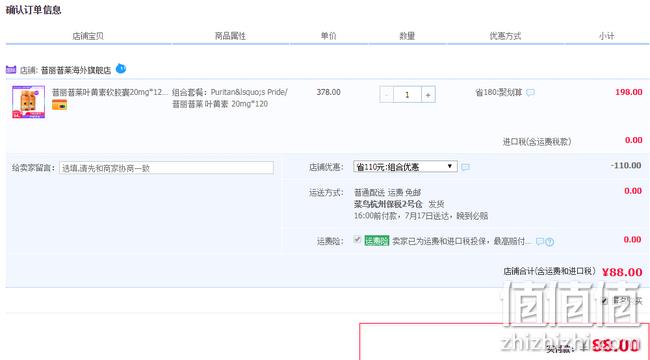Click the 商品属性 column header

point(230,36)
